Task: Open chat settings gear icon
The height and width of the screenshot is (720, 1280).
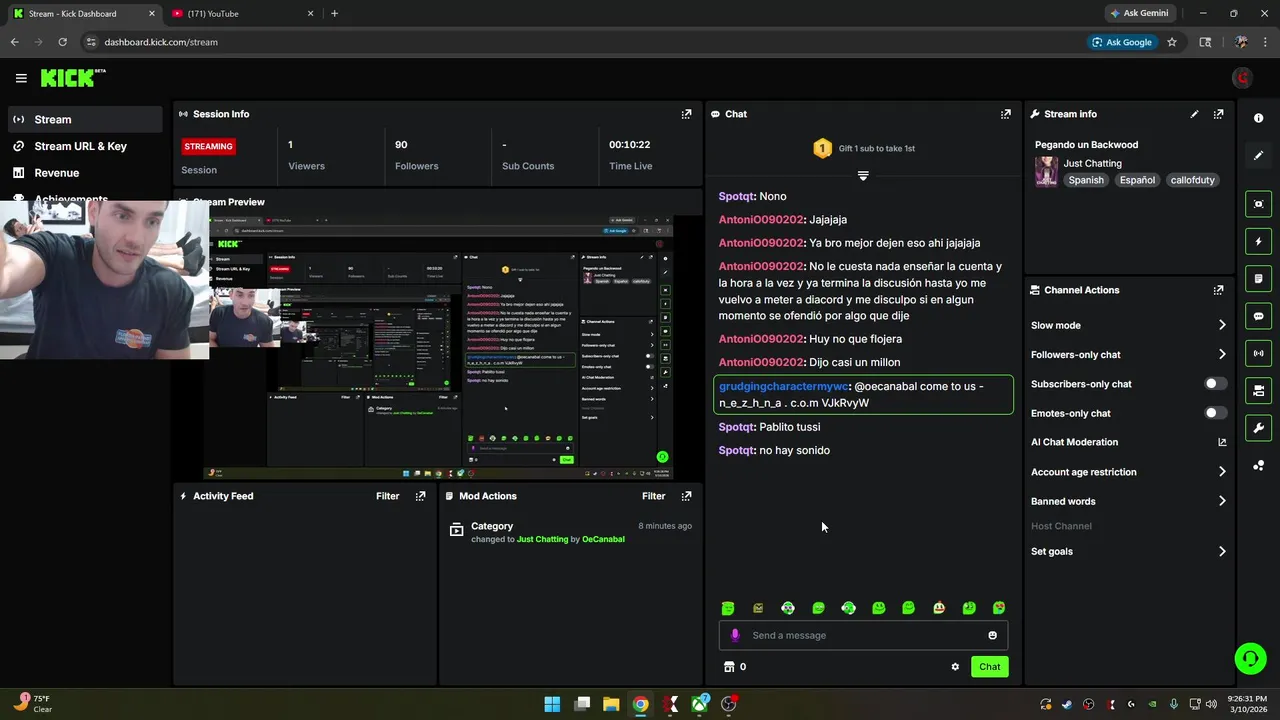Action: [x=955, y=667]
